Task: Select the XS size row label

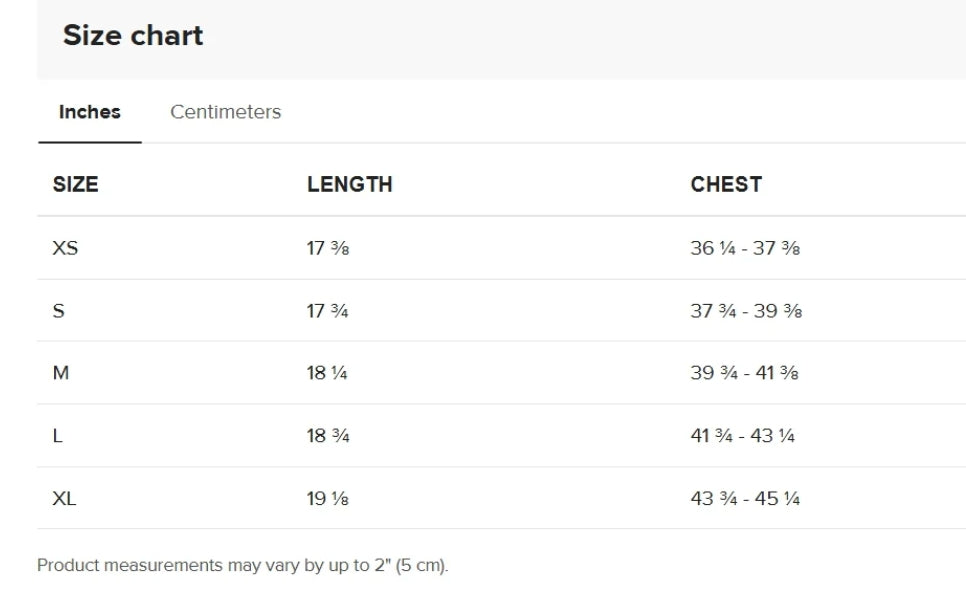Action: tap(65, 248)
